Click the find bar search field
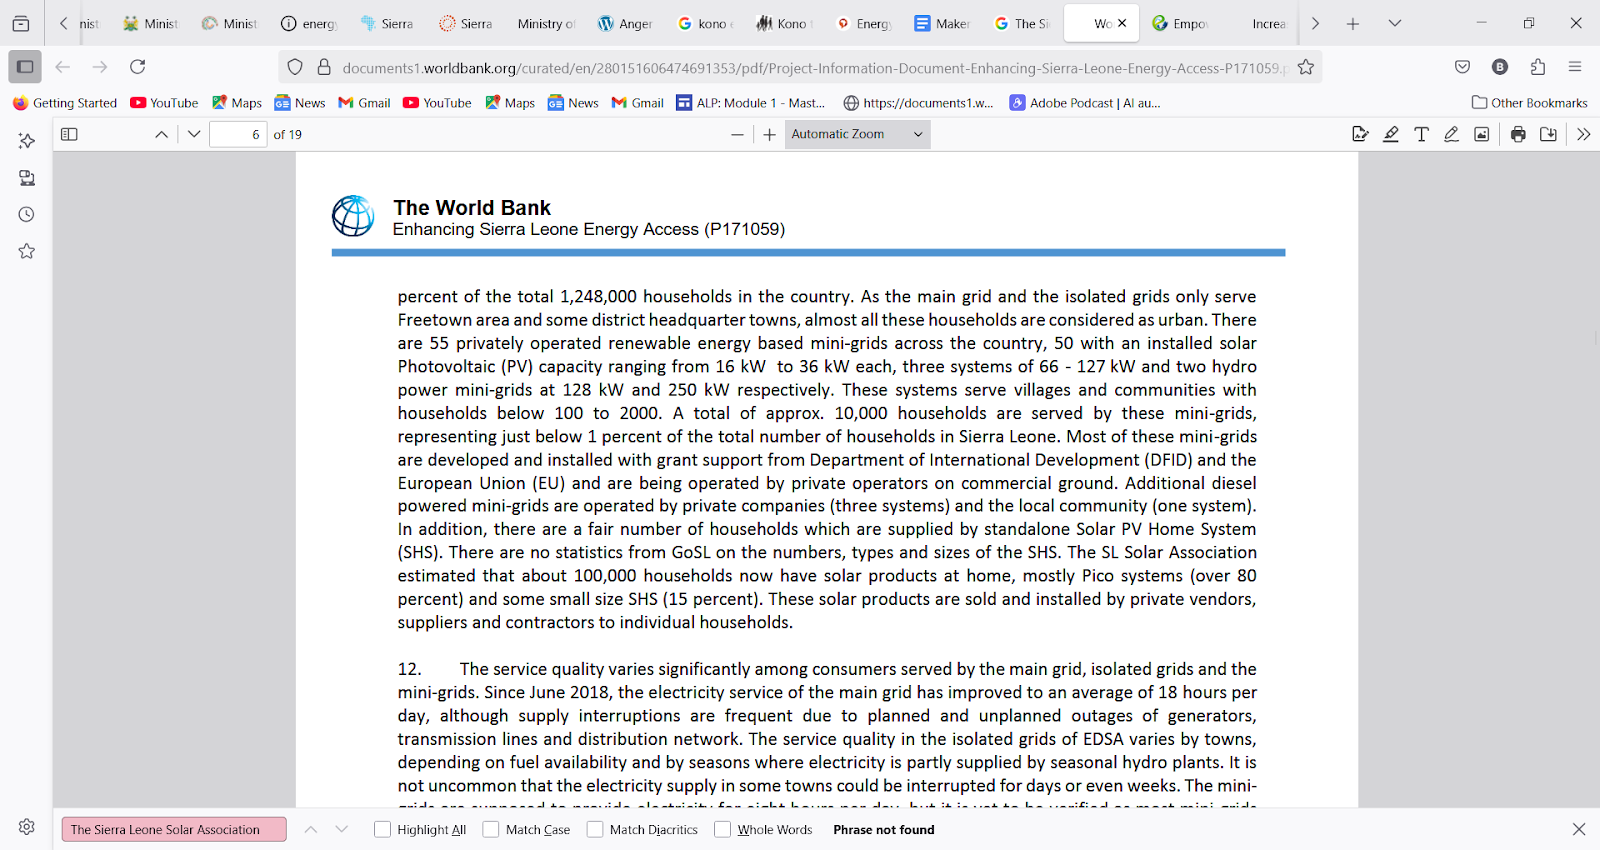This screenshot has height=850, width=1600. coord(174,829)
